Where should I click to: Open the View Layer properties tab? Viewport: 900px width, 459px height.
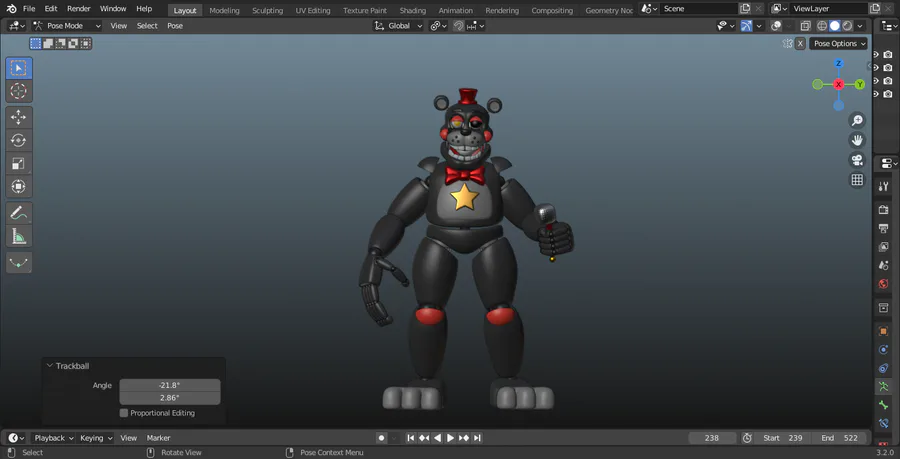[x=883, y=247]
